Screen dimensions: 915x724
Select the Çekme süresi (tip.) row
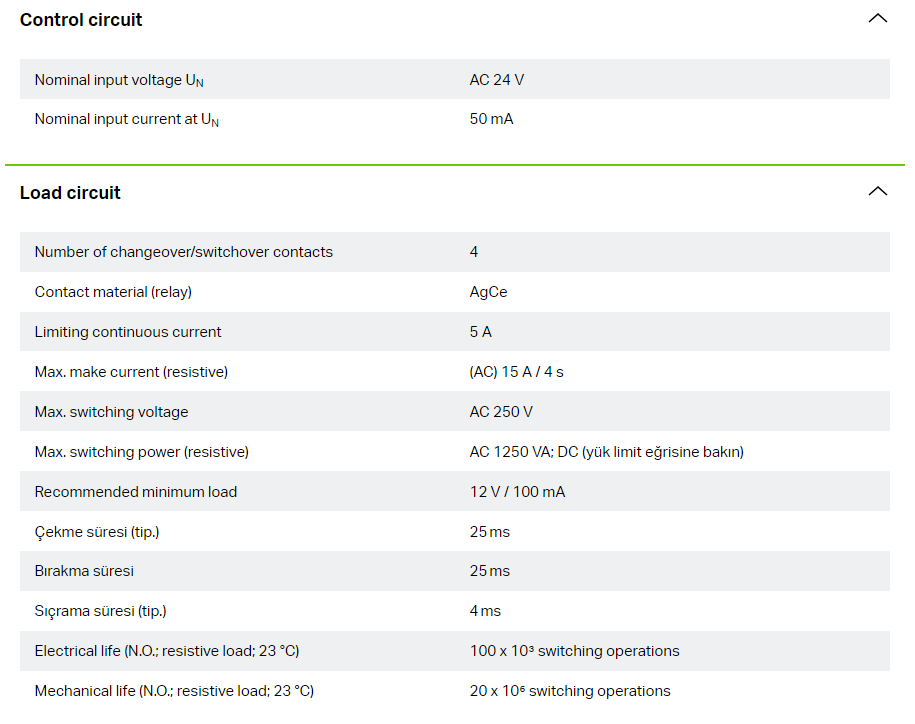(455, 531)
